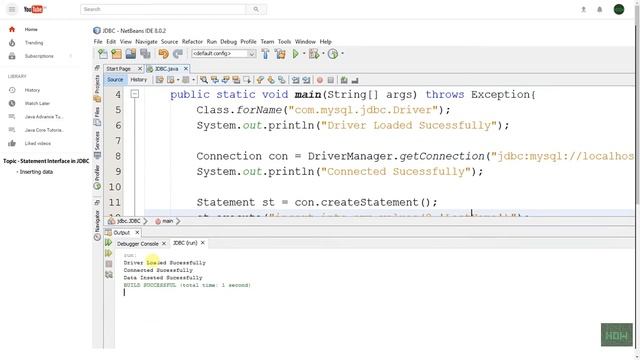Image resolution: width=640 pixels, height=360 pixels.
Task: Click the Clean and Build Project icon
Action: point(280,53)
